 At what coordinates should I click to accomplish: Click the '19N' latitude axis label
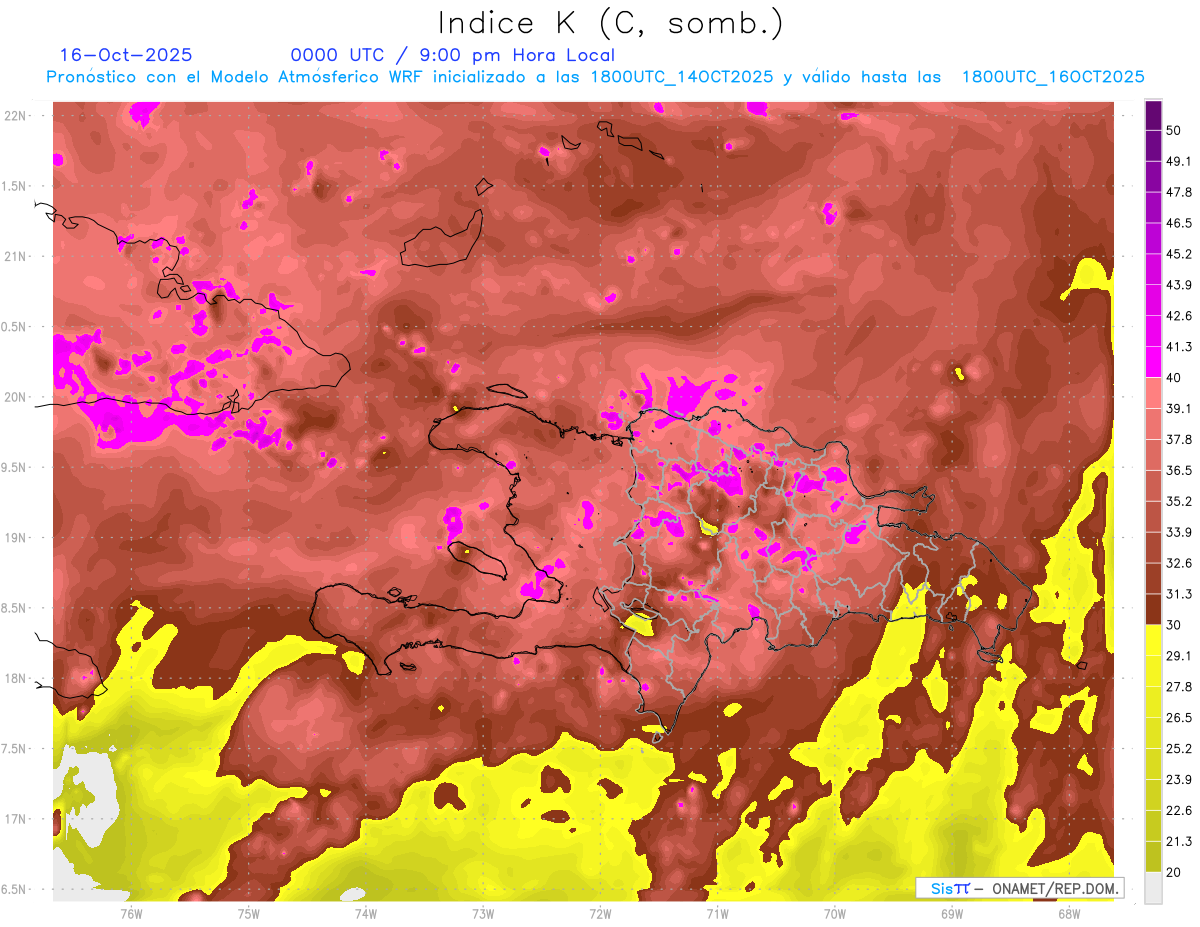coord(14,537)
